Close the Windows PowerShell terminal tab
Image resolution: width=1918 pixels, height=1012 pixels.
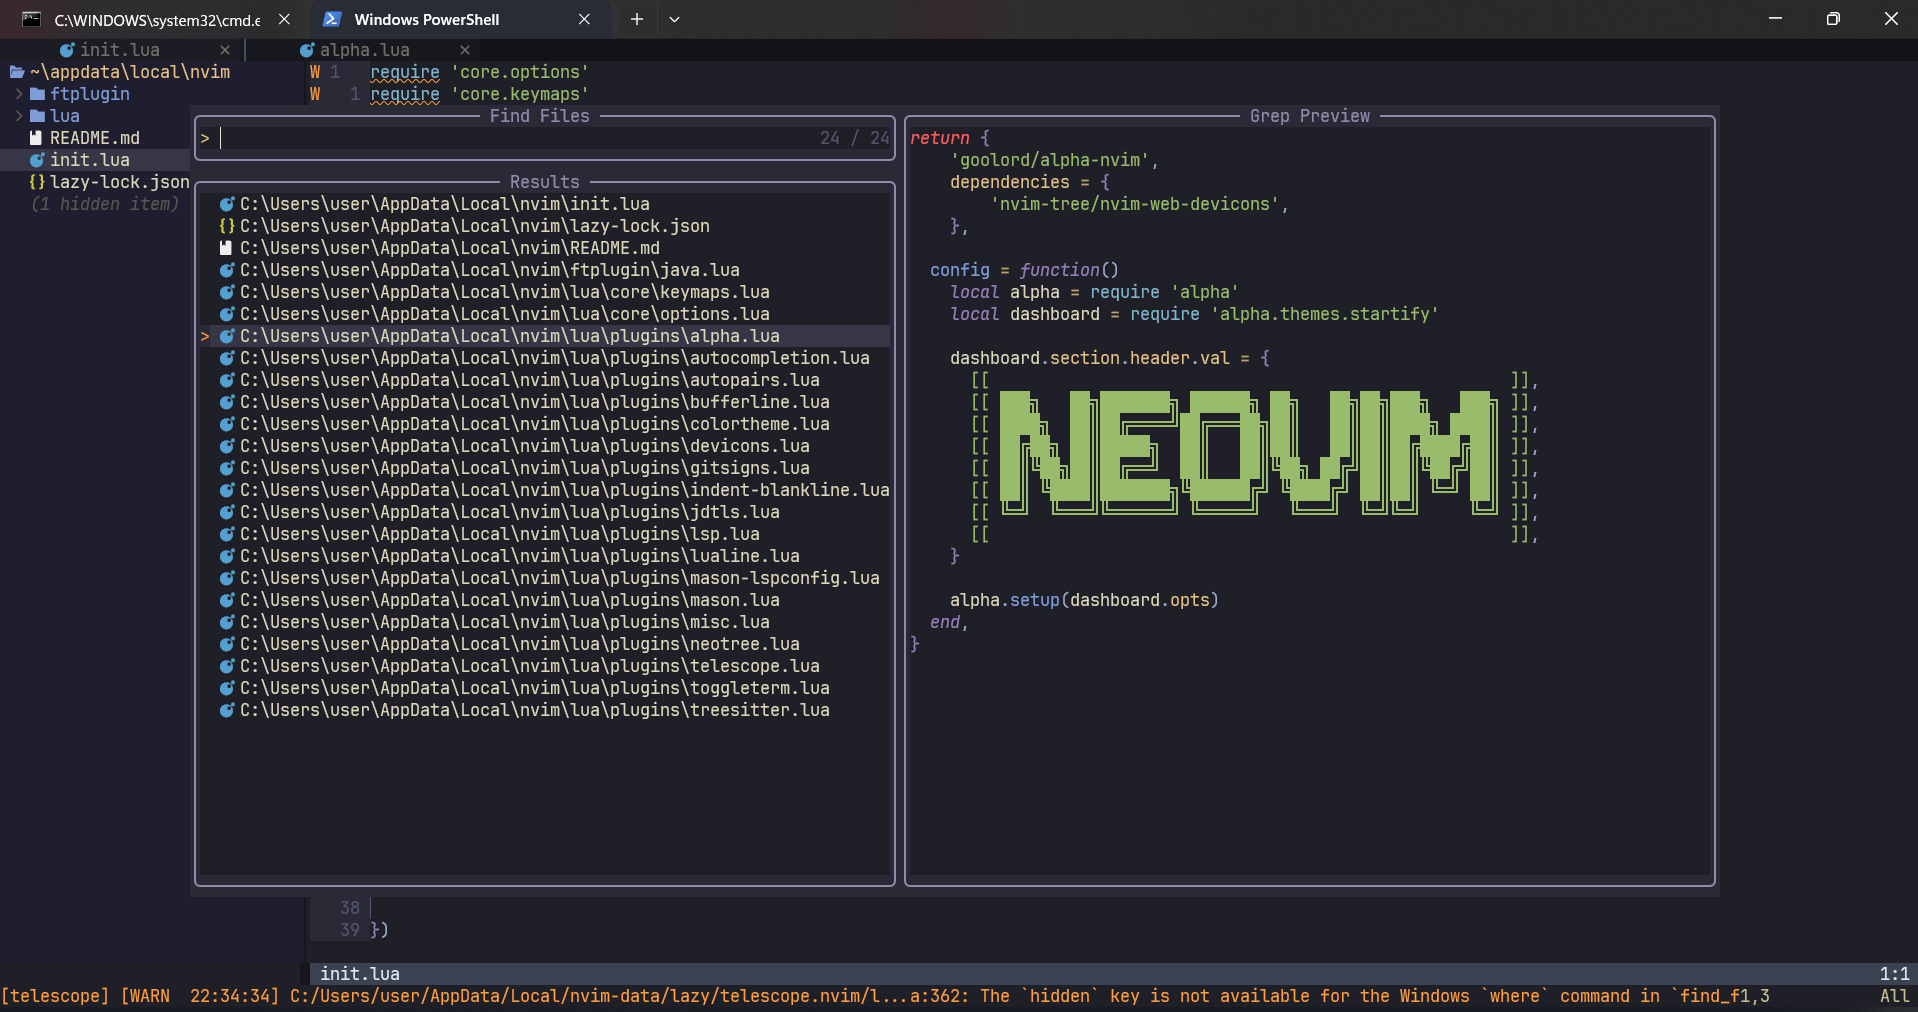pos(584,19)
